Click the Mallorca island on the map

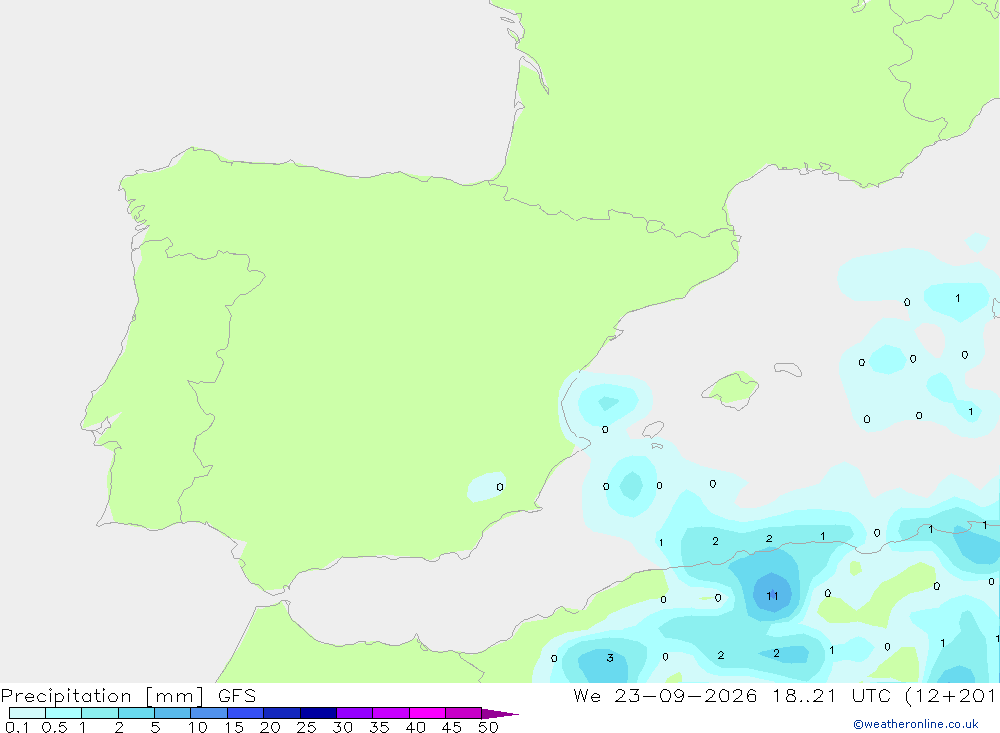coord(731,389)
